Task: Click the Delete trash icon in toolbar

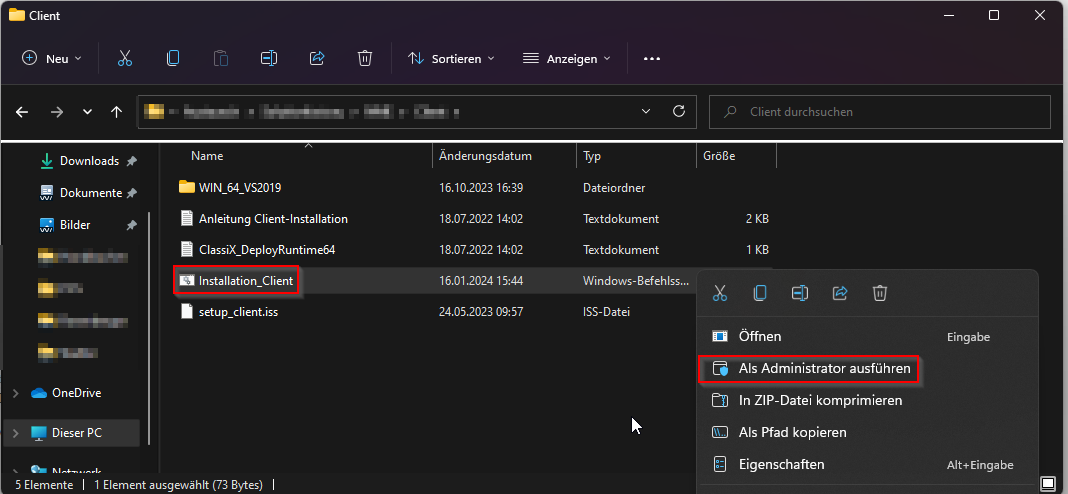Action: coord(365,59)
